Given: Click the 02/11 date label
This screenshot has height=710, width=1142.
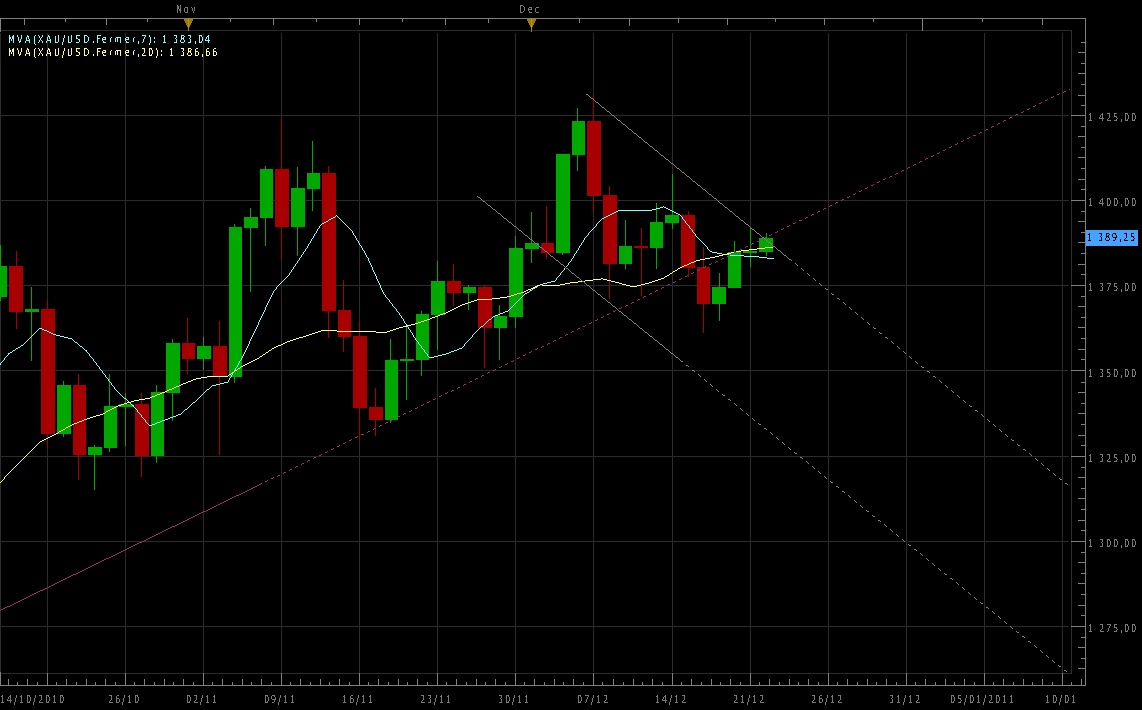Looking at the screenshot, I should coord(202,698).
